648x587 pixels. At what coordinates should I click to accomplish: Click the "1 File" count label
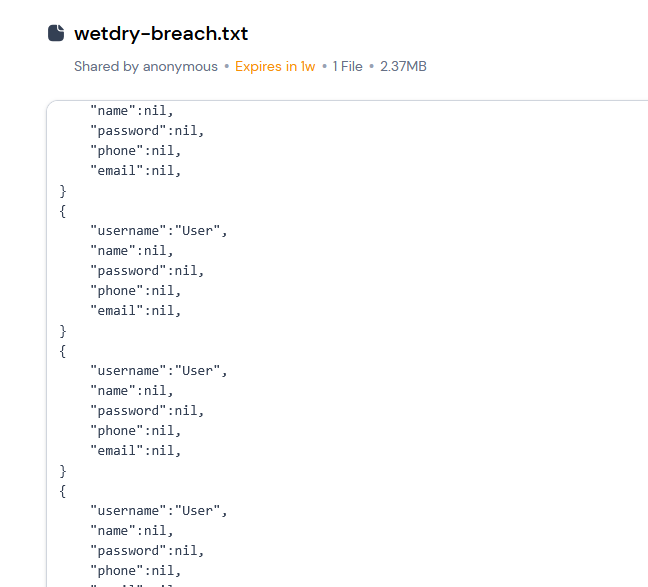pos(347,67)
